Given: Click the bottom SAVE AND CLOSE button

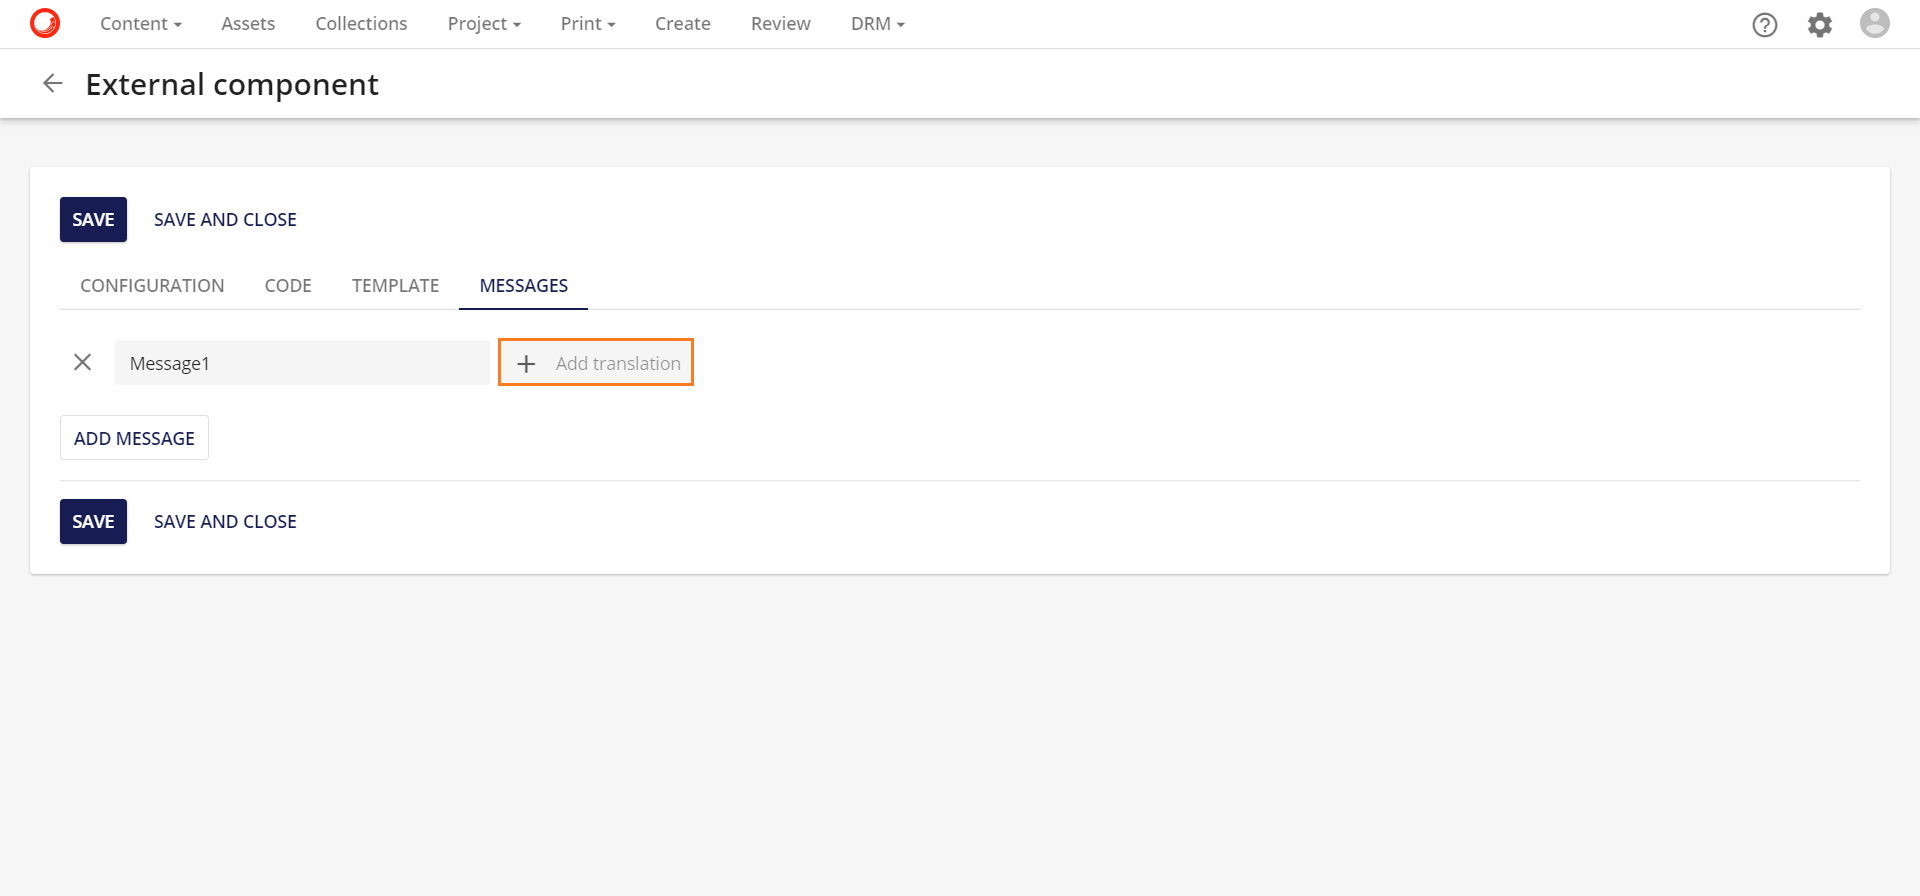Looking at the screenshot, I should tap(225, 522).
